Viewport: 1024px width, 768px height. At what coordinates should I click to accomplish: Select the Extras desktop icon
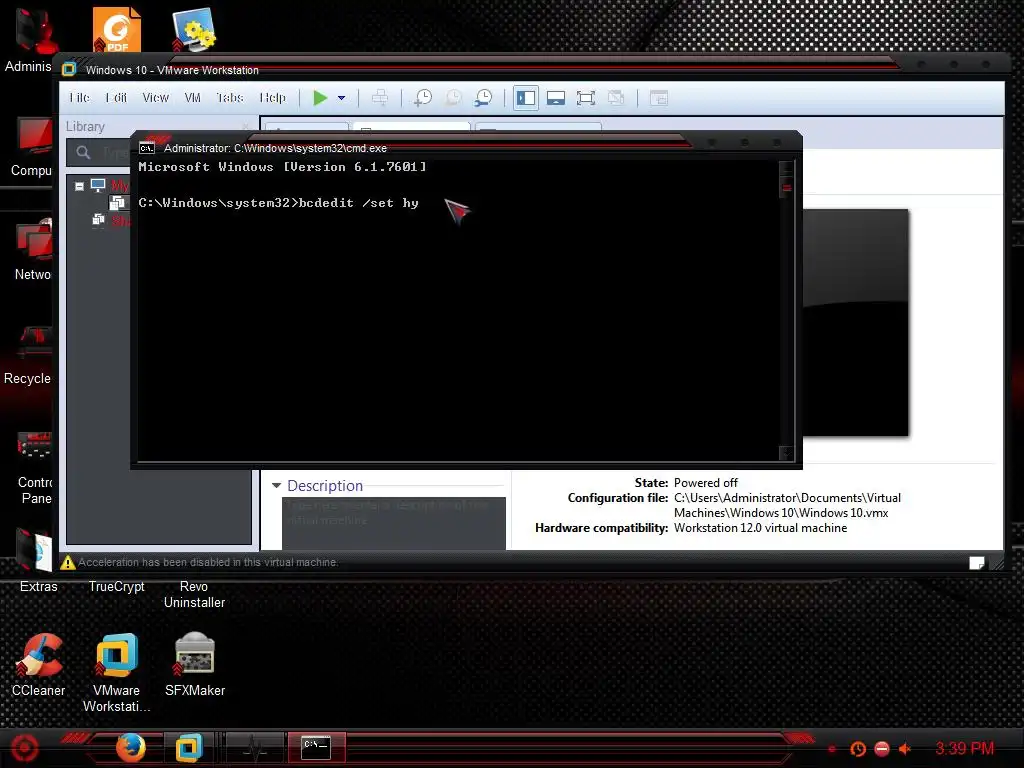coord(38,561)
